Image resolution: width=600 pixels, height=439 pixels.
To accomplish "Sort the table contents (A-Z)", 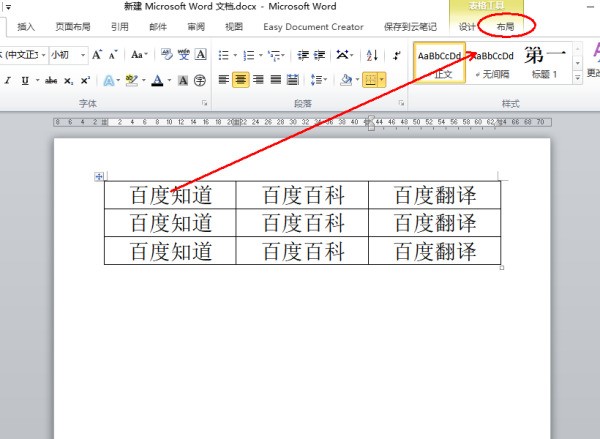I will (x=372, y=55).
